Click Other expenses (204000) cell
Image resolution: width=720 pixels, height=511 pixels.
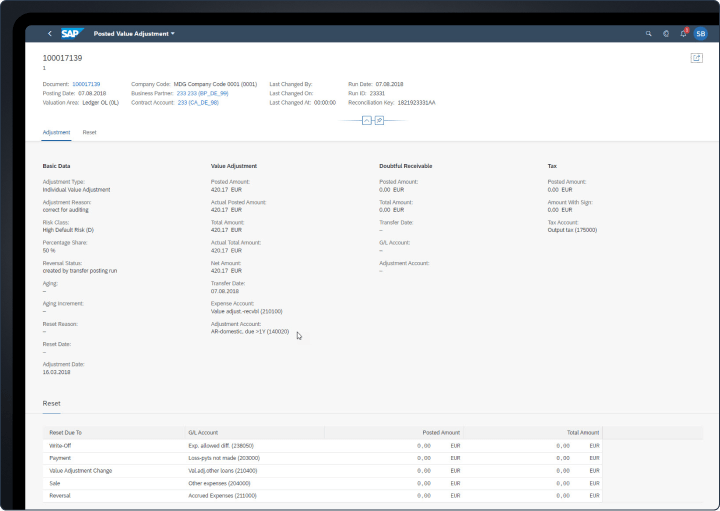tap(219, 483)
